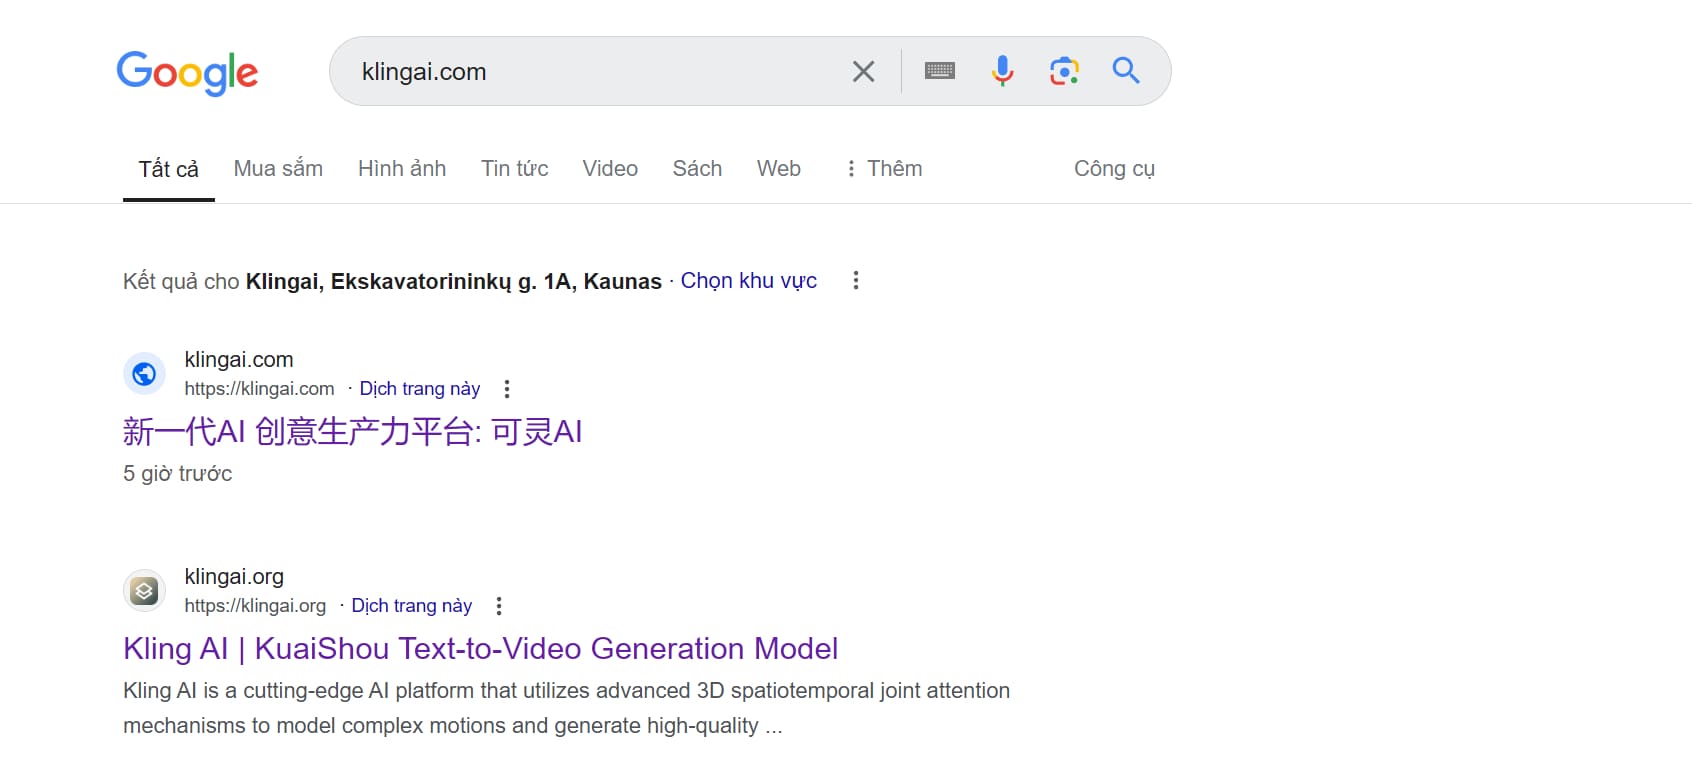Click Dịch trang này for klingai.com
The image size is (1692, 775).
click(x=420, y=389)
